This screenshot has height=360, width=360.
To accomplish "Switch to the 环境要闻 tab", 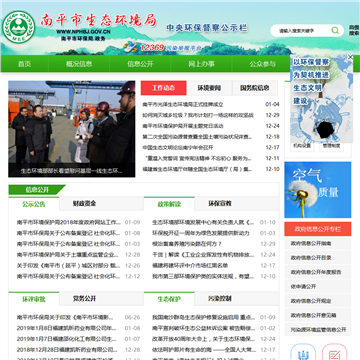I will (x=209, y=88).
